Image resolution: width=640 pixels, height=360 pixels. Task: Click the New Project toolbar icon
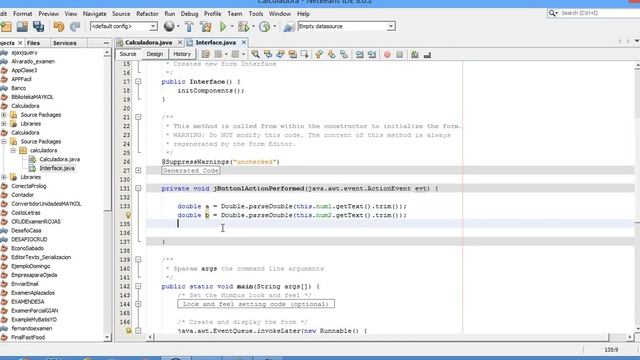[6, 27]
